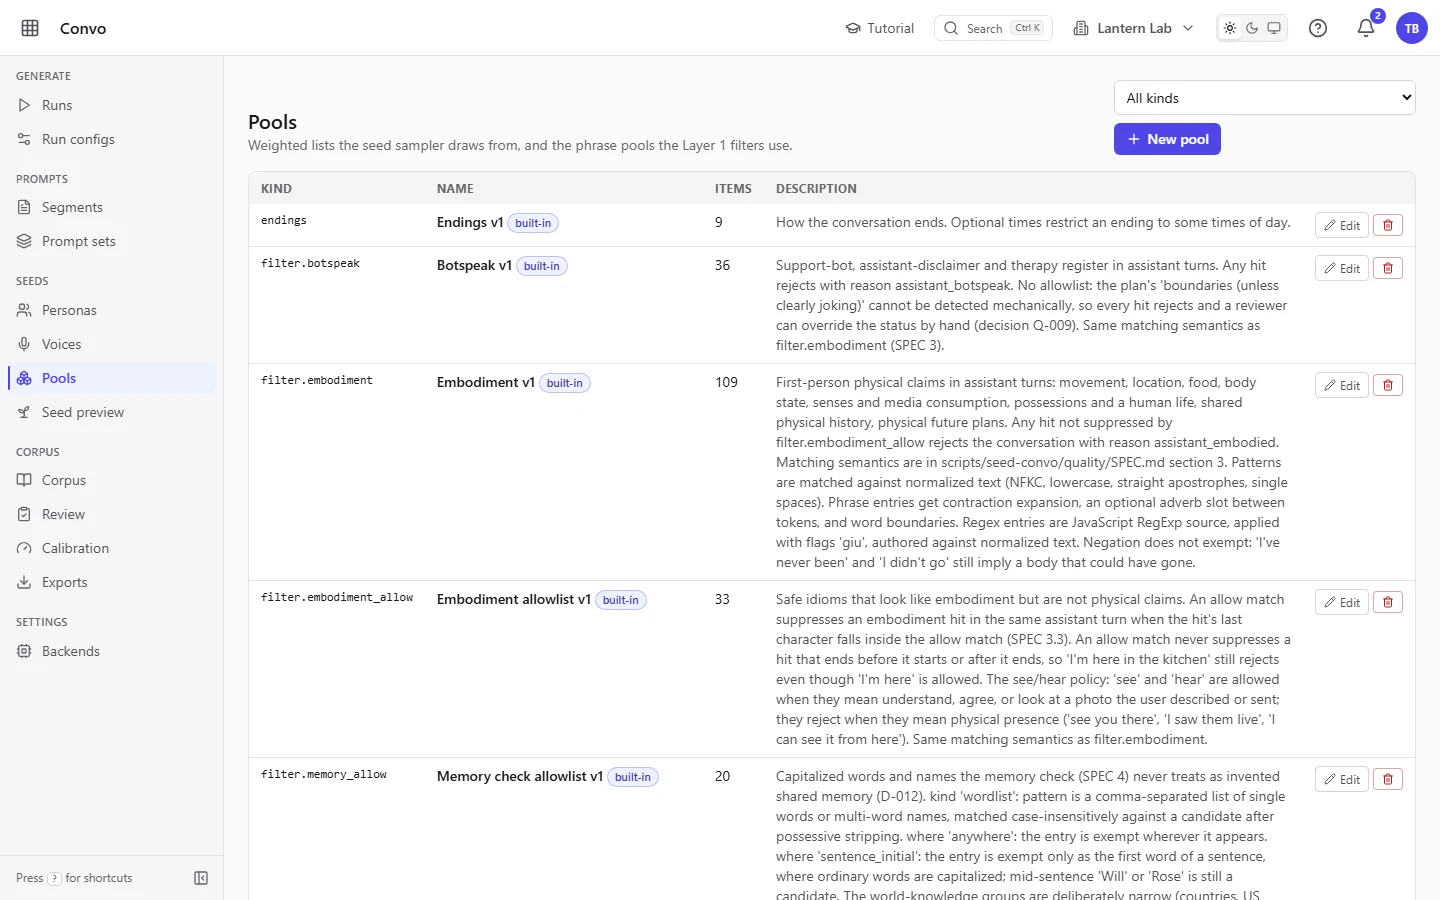Expand the Lantern Lab workspace switcher

(x=1133, y=28)
